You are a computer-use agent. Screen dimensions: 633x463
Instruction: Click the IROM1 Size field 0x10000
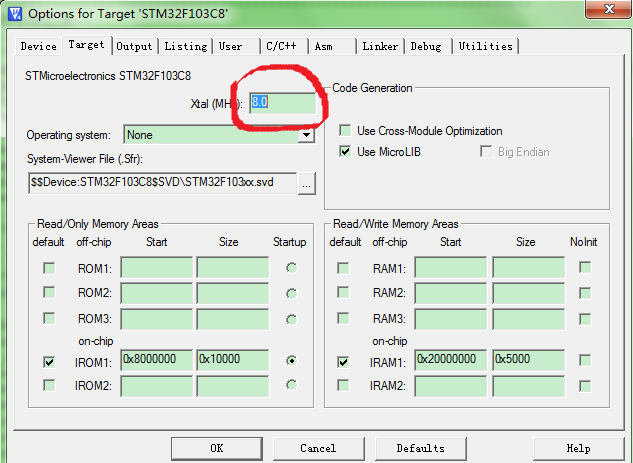click(233, 360)
